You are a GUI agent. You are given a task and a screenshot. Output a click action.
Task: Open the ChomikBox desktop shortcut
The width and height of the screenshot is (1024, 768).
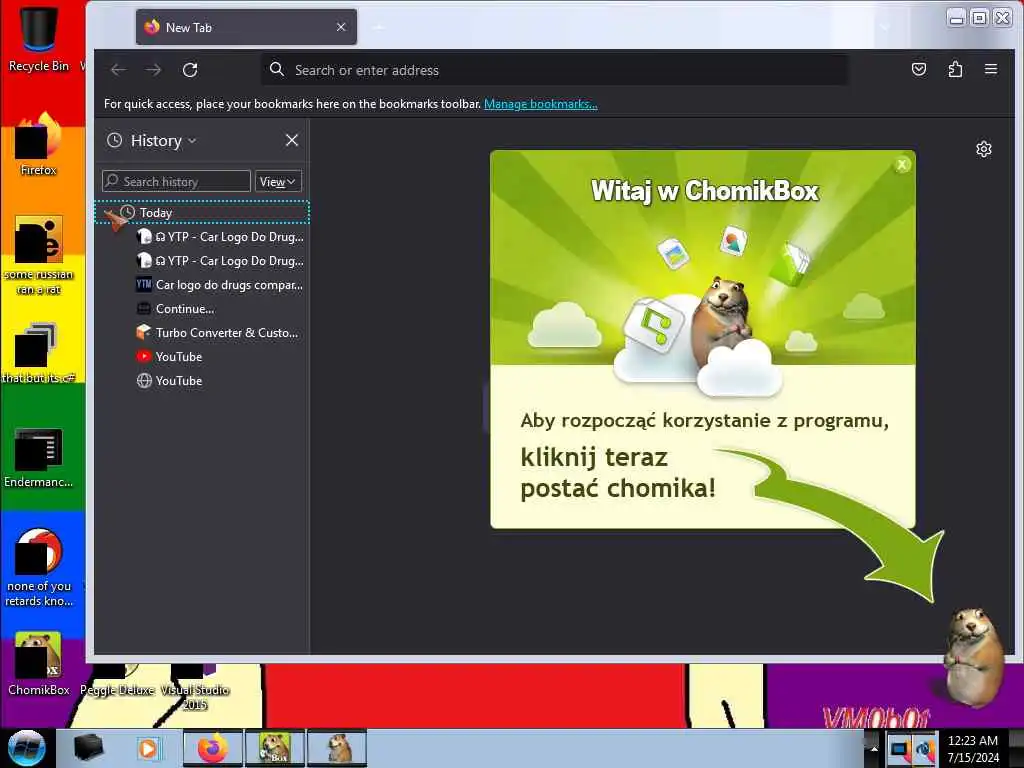pos(39,664)
